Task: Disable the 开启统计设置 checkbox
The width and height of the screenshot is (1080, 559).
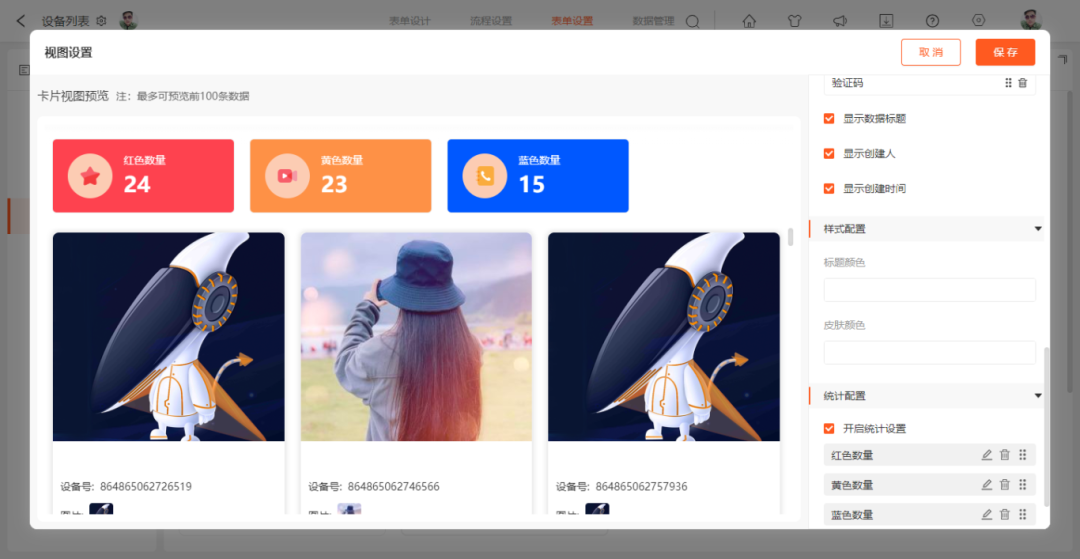Action: coord(829,429)
